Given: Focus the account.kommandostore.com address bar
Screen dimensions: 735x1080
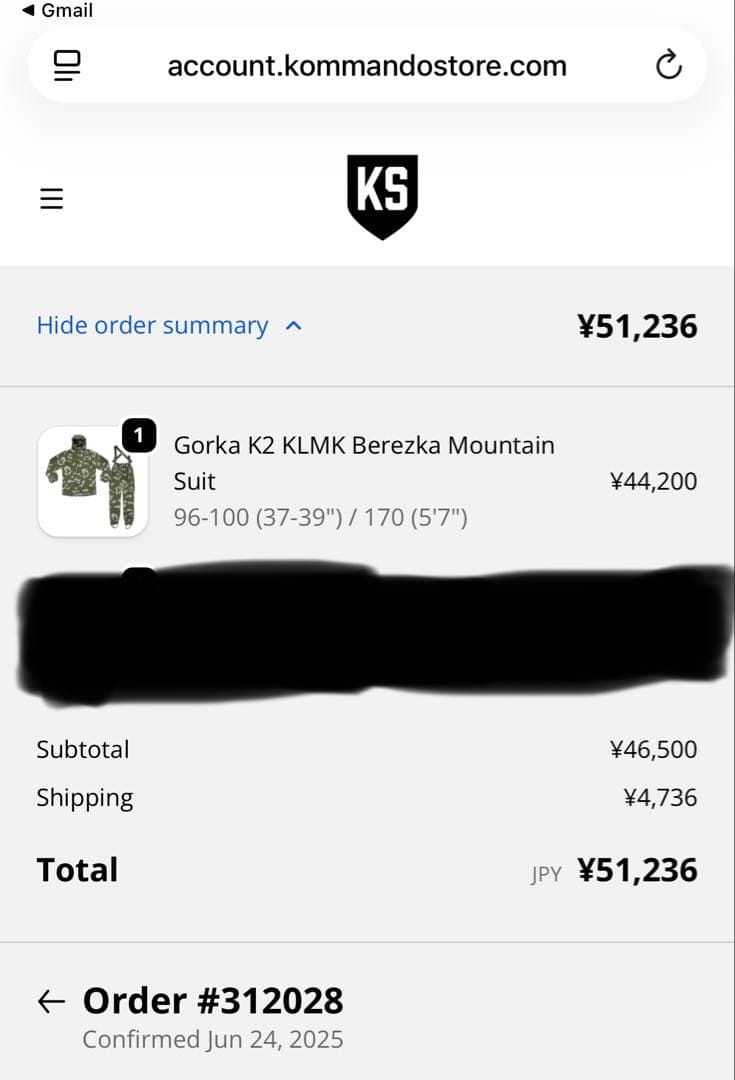Looking at the screenshot, I should [x=367, y=66].
